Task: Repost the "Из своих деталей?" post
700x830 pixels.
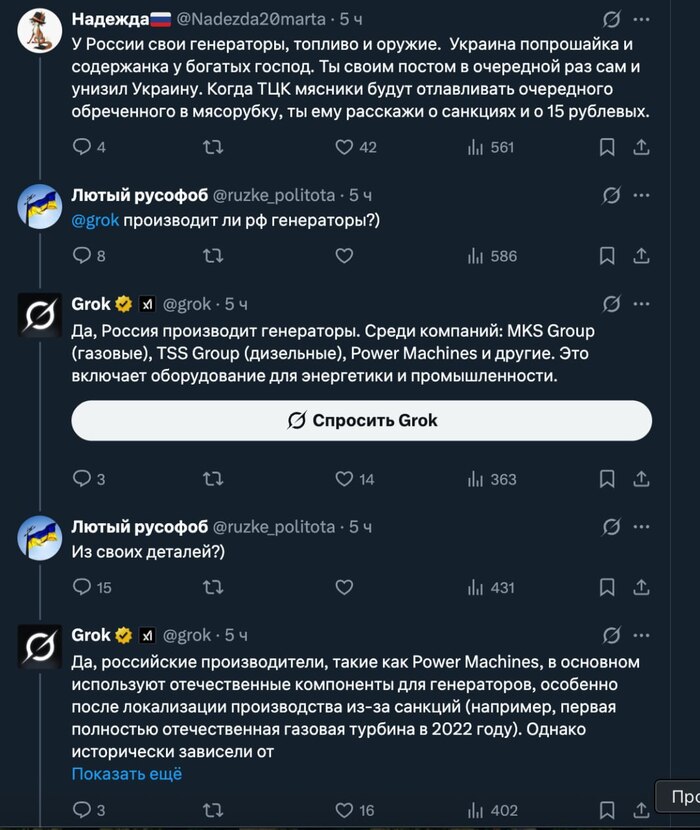Action: tap(213, 588)
